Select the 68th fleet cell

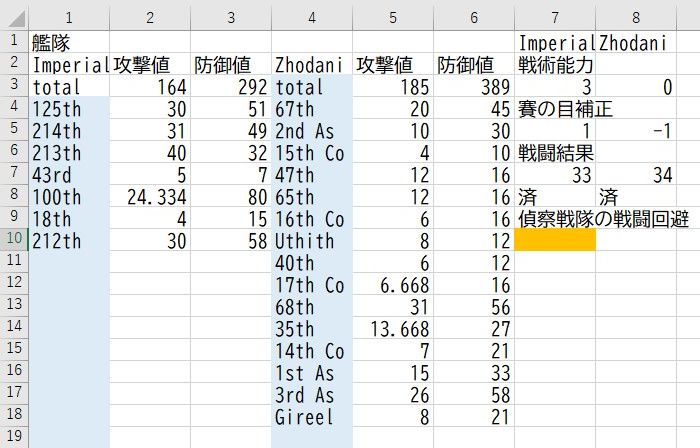click(x=312, y=306)
